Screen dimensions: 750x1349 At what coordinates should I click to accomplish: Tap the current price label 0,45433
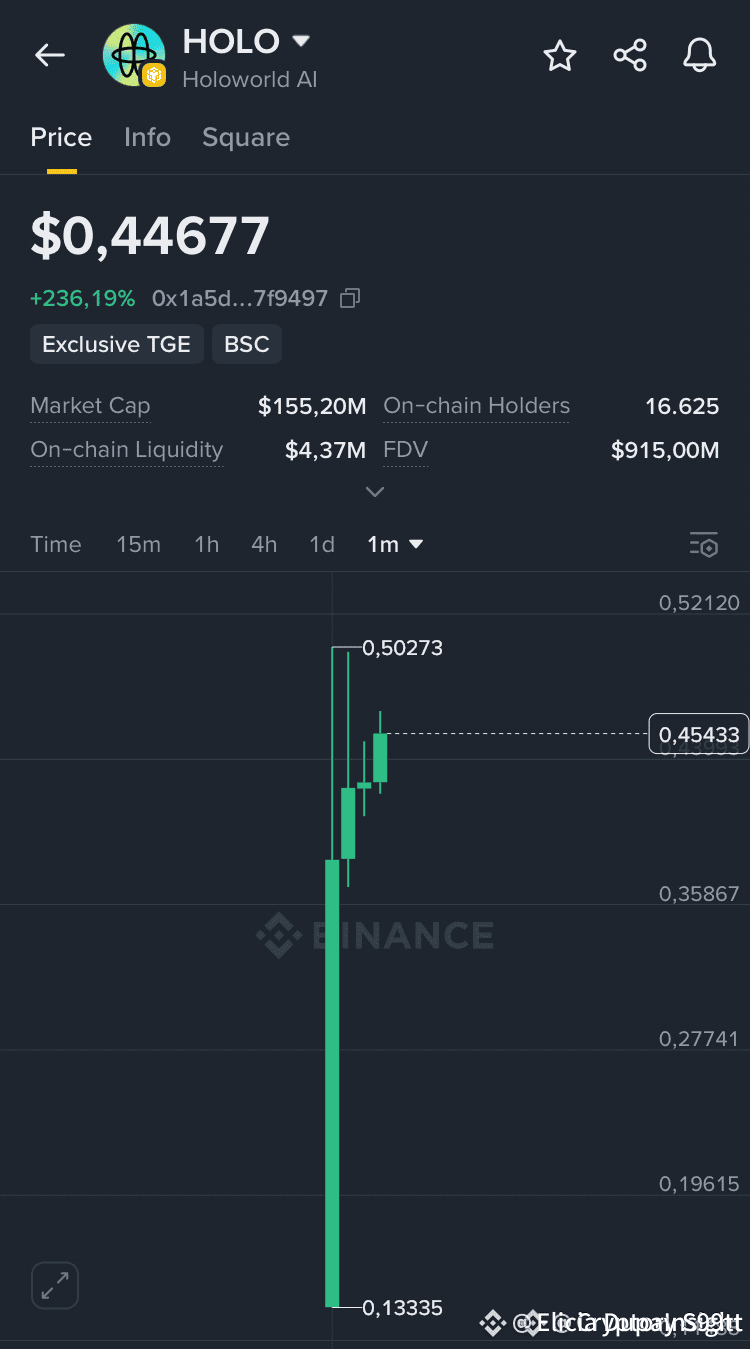click(699, 735)
